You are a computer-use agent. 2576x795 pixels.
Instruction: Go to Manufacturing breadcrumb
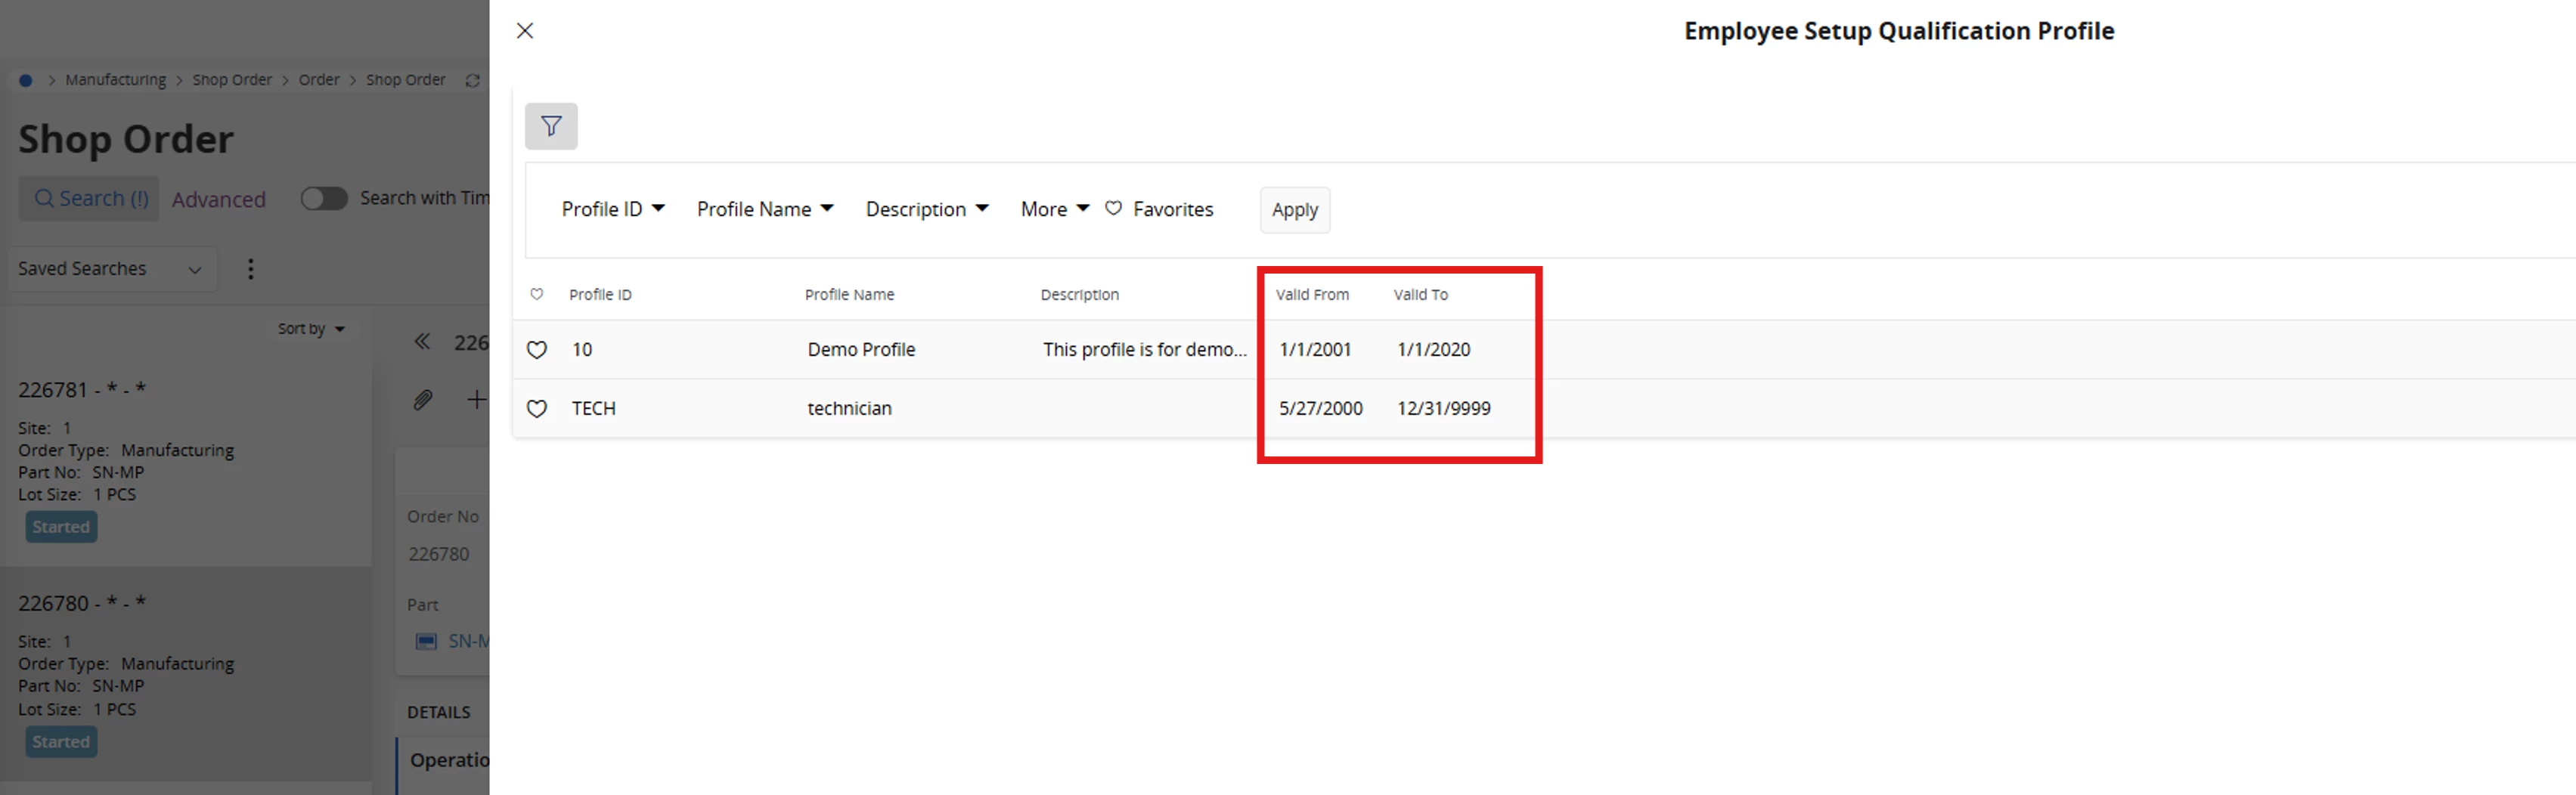click(116, 80)
